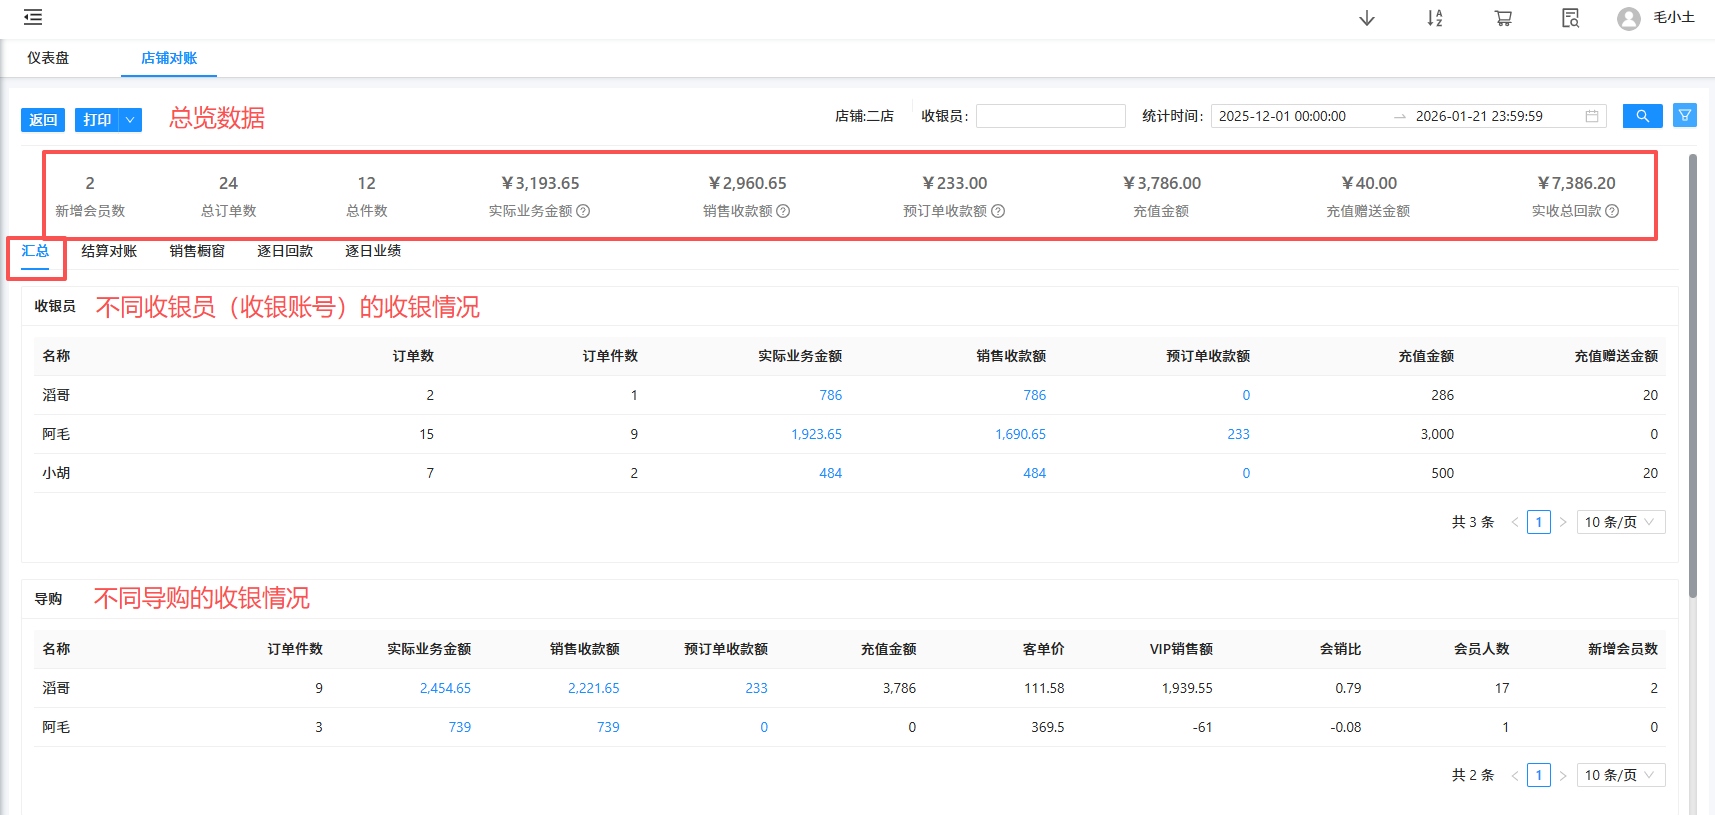The height and width of the screenshot is (815, 1715).
Task: Click help icon beside 实收总回款
Action: tap(1612, 211)
